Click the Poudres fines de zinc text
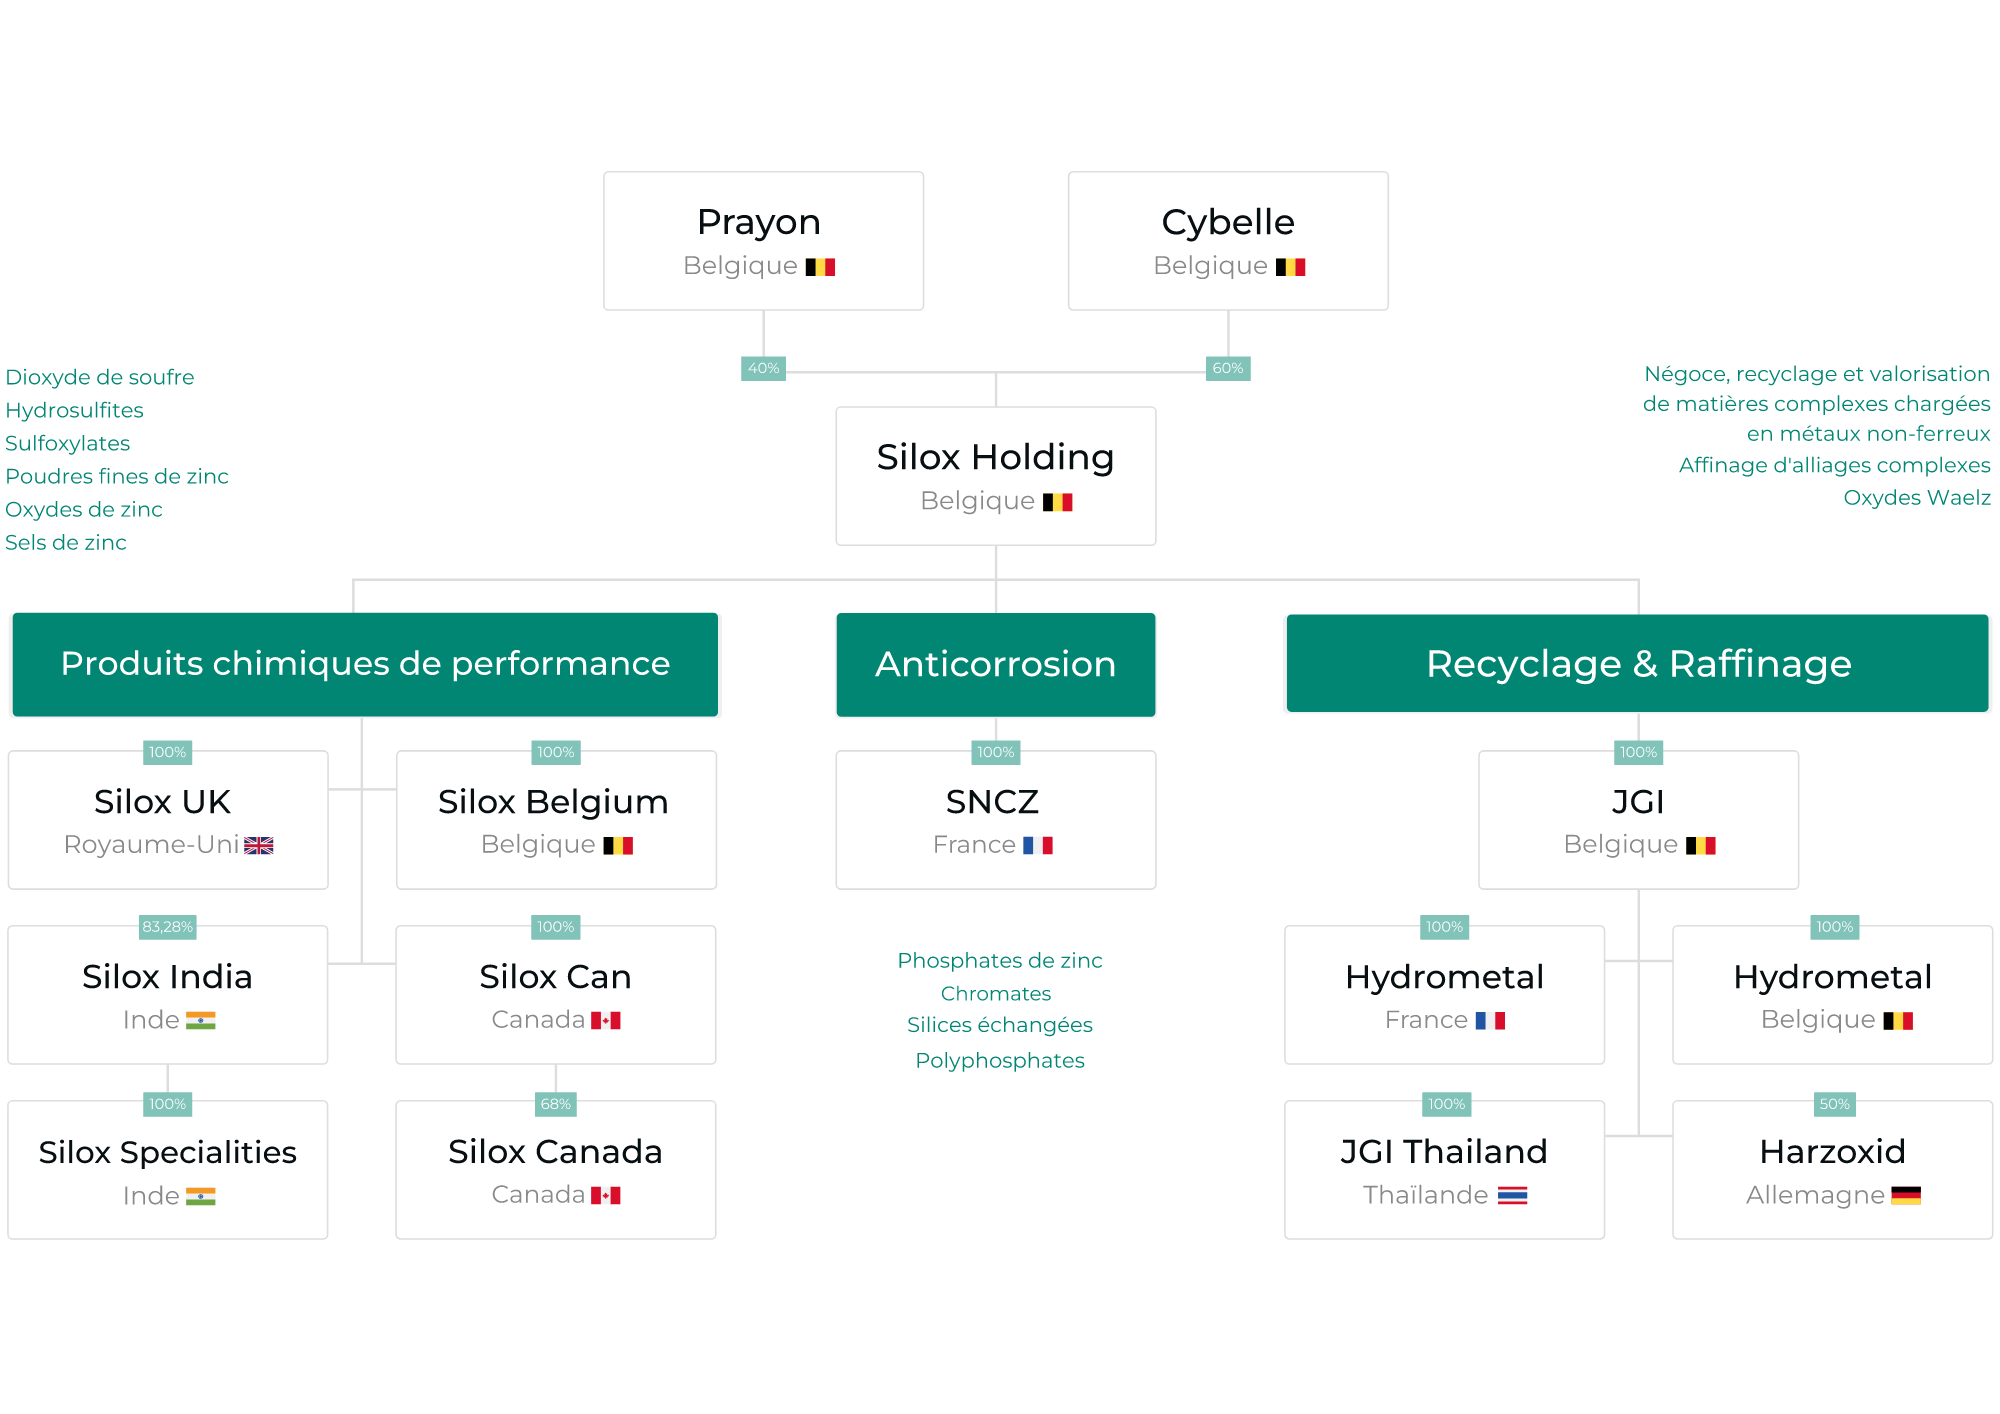 click(117, 476)
